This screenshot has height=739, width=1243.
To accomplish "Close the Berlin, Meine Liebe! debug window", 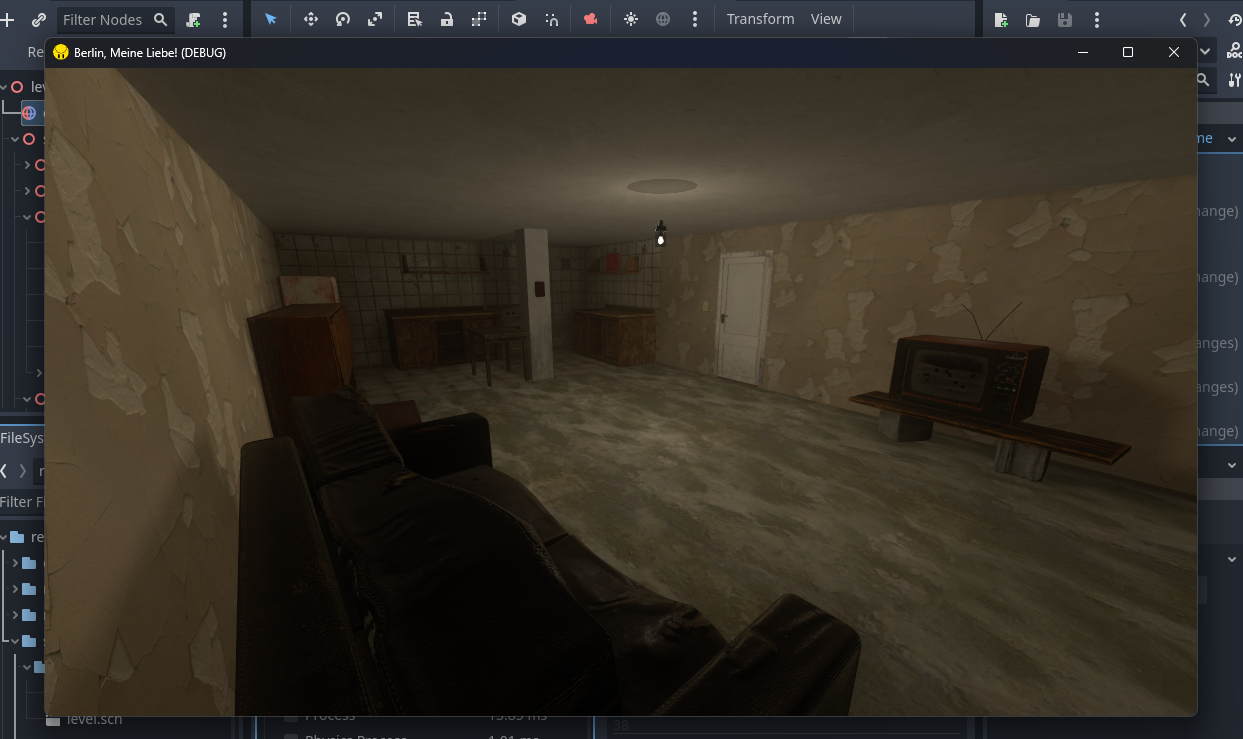I will pyautogui.click(x=1174, y=52).
